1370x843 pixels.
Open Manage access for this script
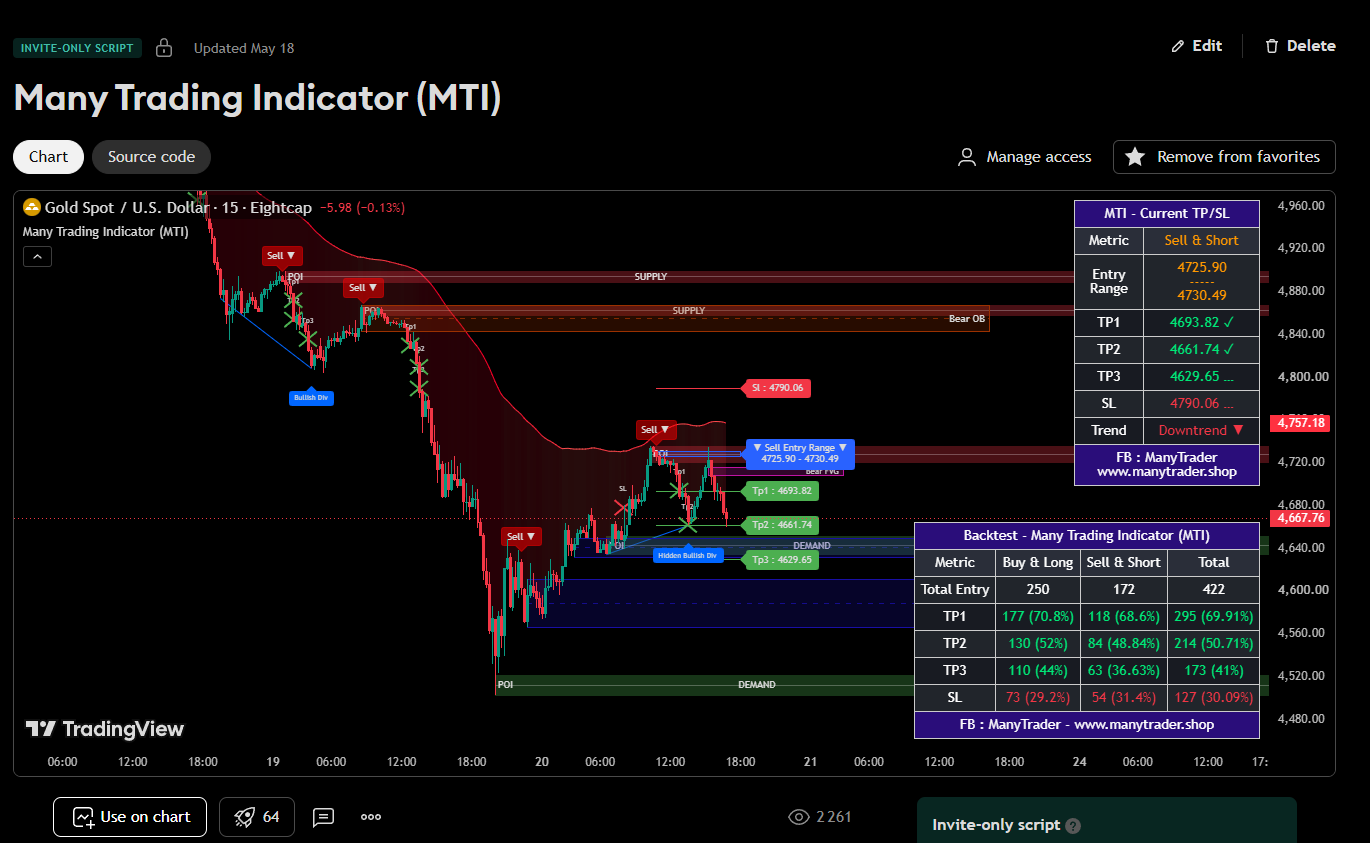[1025, 157]
